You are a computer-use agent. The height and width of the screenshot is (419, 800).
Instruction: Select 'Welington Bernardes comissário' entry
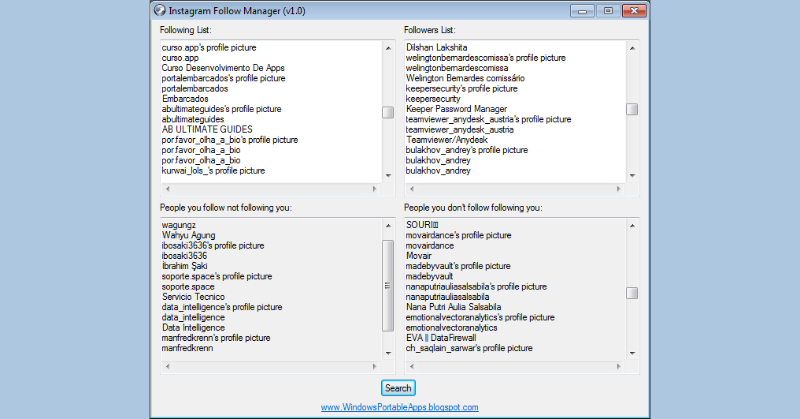(x=465, y=78)
